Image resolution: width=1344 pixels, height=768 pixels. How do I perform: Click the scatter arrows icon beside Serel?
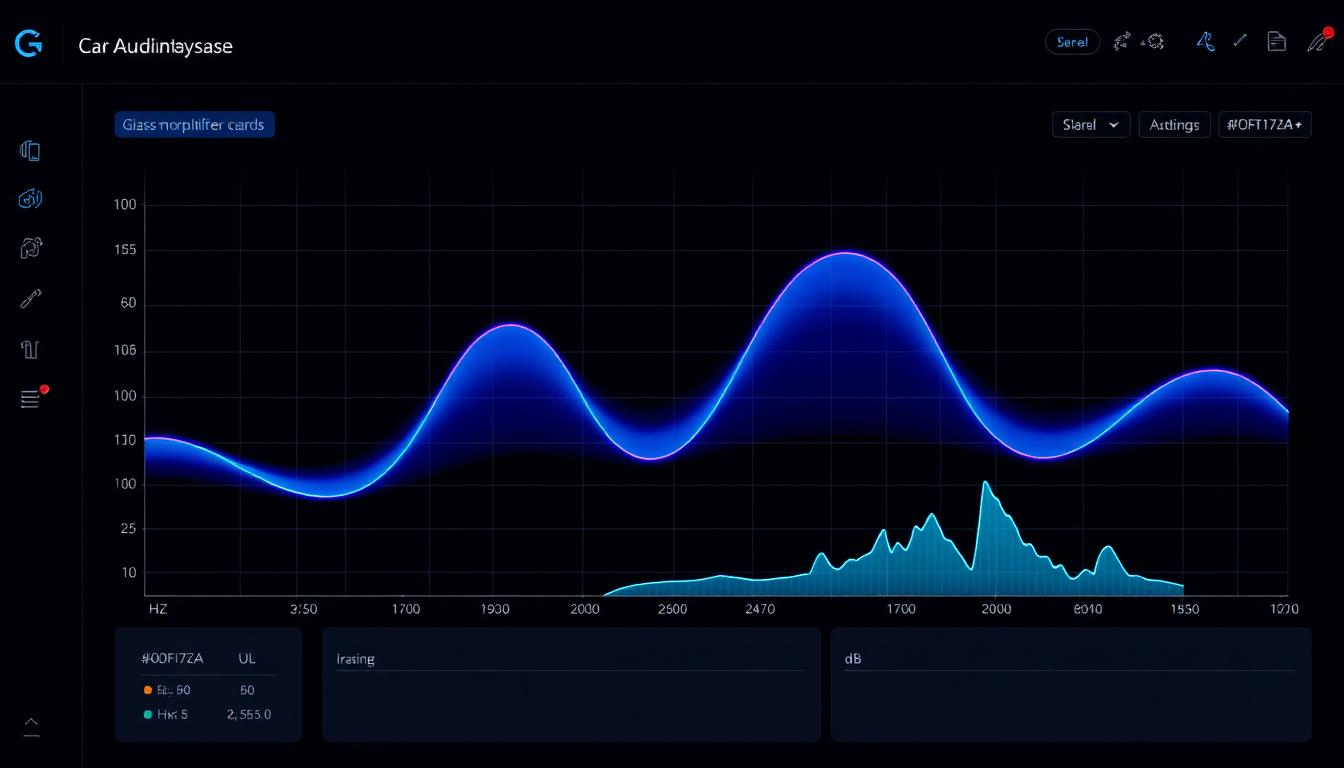1122,42
